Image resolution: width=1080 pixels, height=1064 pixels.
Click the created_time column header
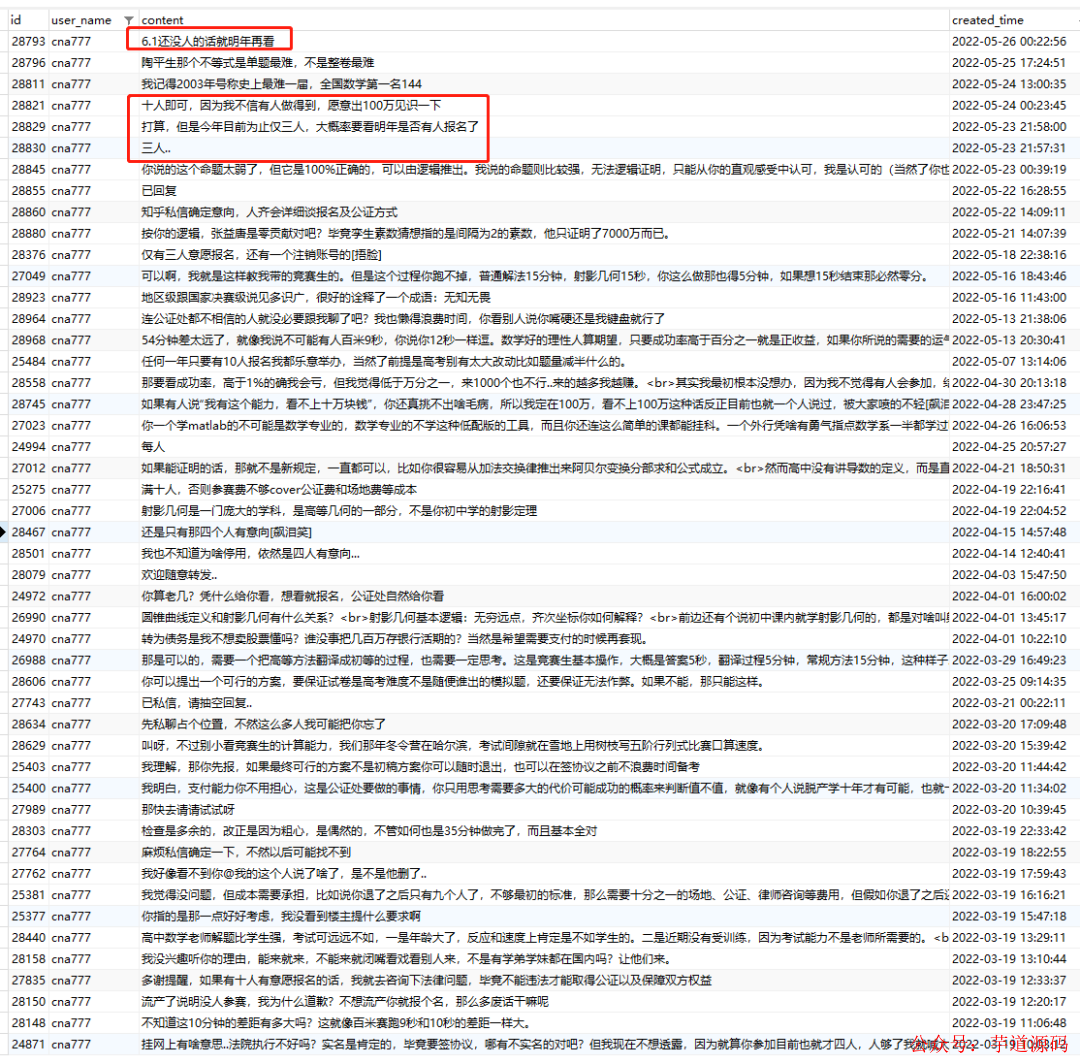(988, 20)
